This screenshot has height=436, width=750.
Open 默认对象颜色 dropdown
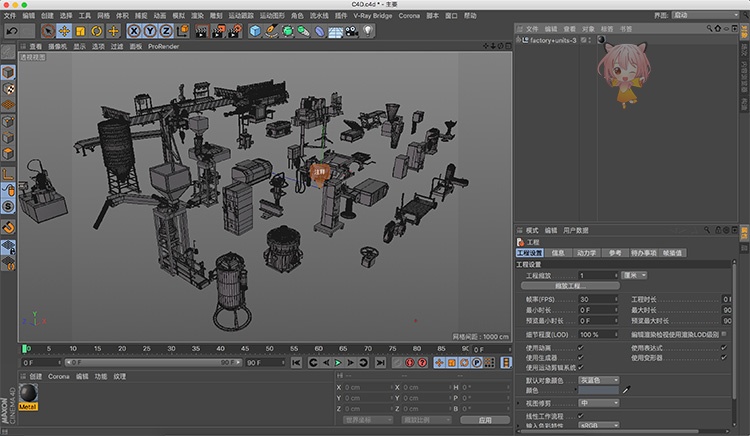(598, 381)
